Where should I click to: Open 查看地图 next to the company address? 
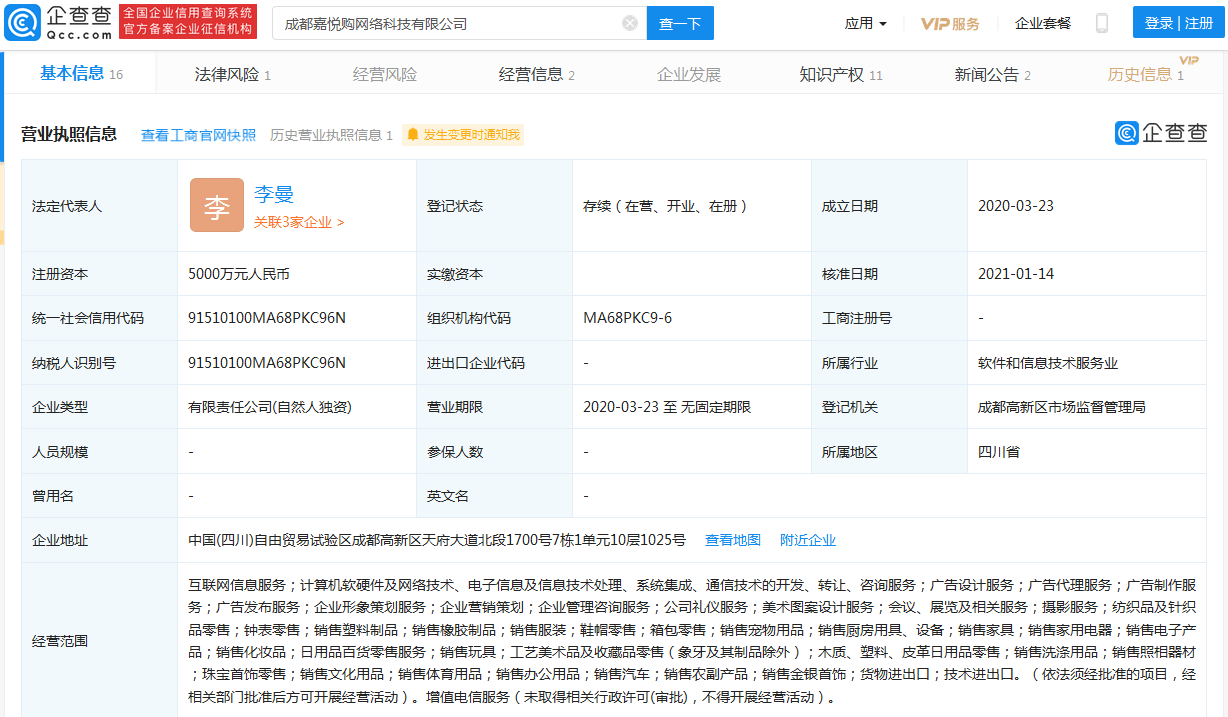pos(733,539)
